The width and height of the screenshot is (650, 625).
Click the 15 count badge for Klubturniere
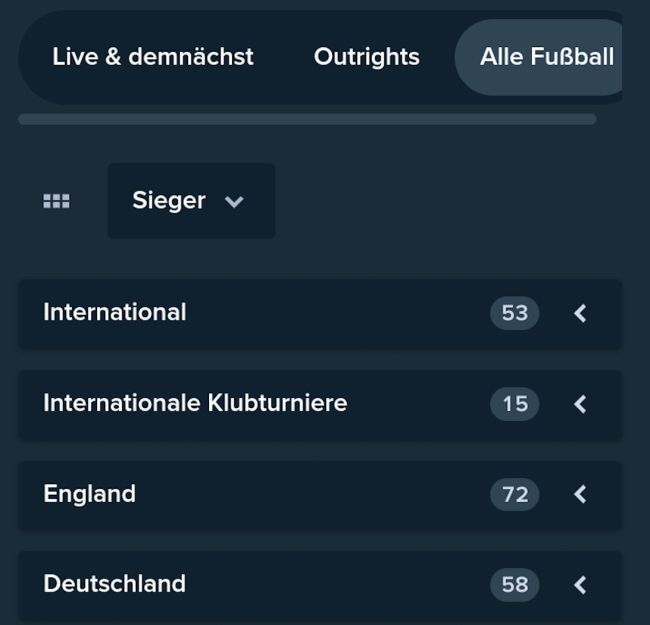(x=514, y=404)
